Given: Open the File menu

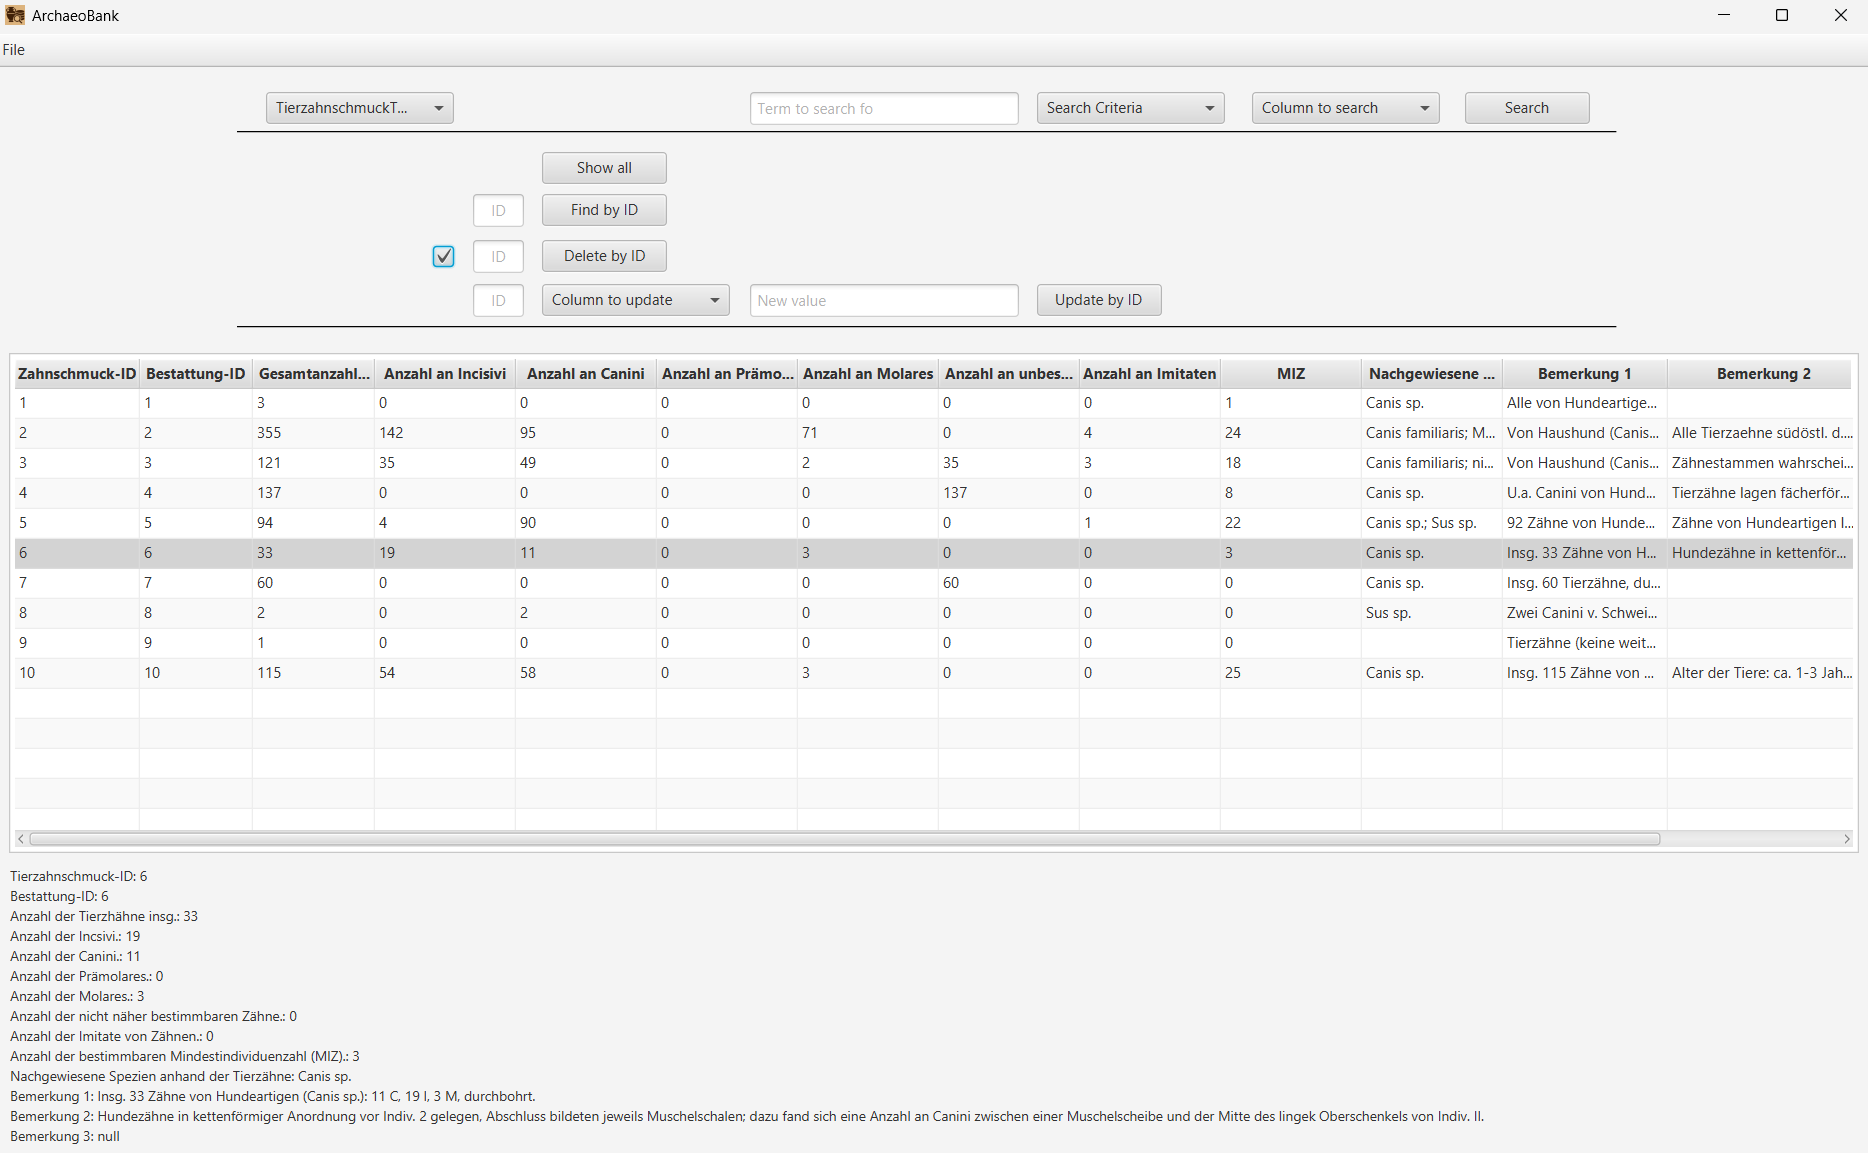Looking at the screenshot, I should pos(14,50).
